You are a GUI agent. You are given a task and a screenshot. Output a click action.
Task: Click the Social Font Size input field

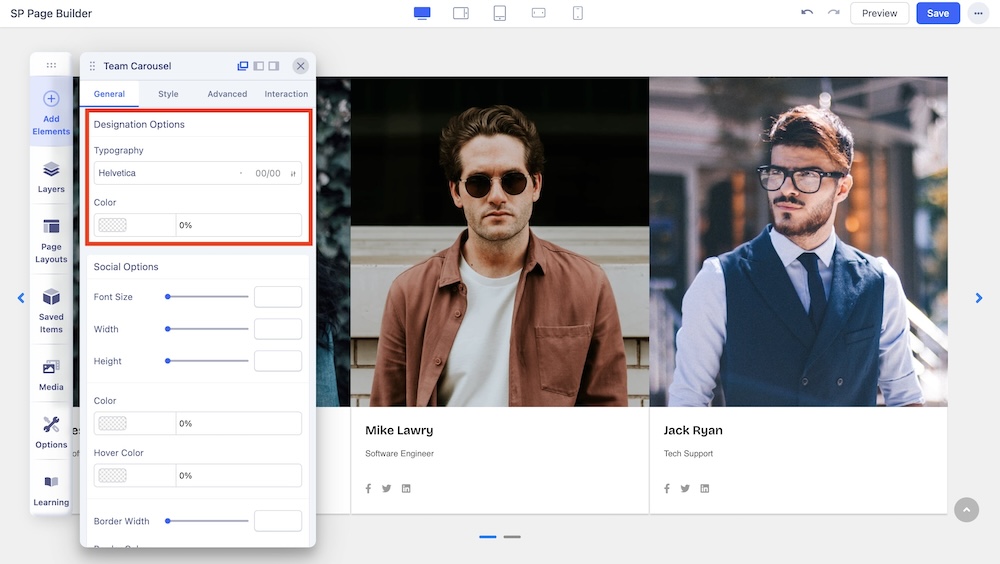277,297
